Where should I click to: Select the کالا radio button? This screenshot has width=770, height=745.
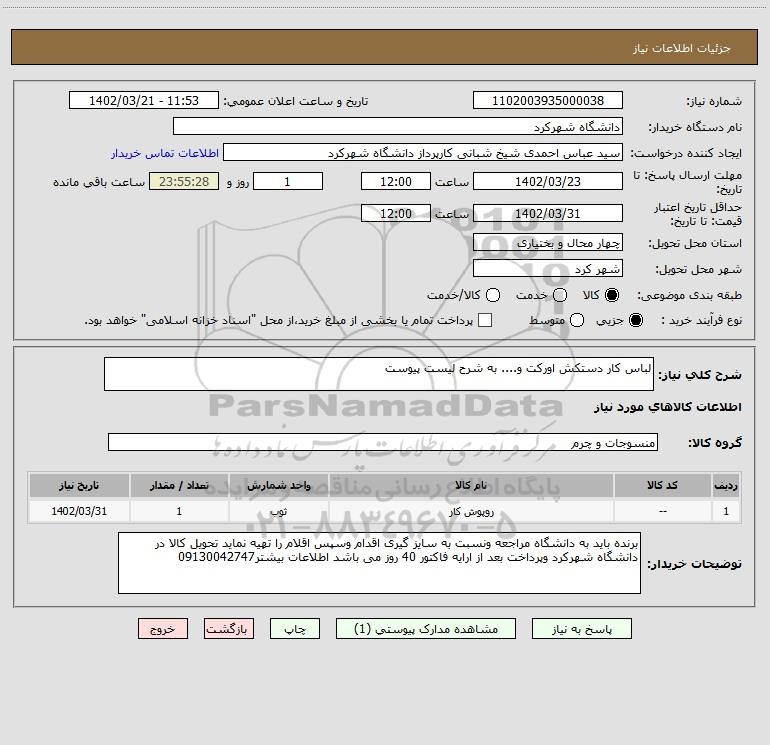(x=612, y=295)
